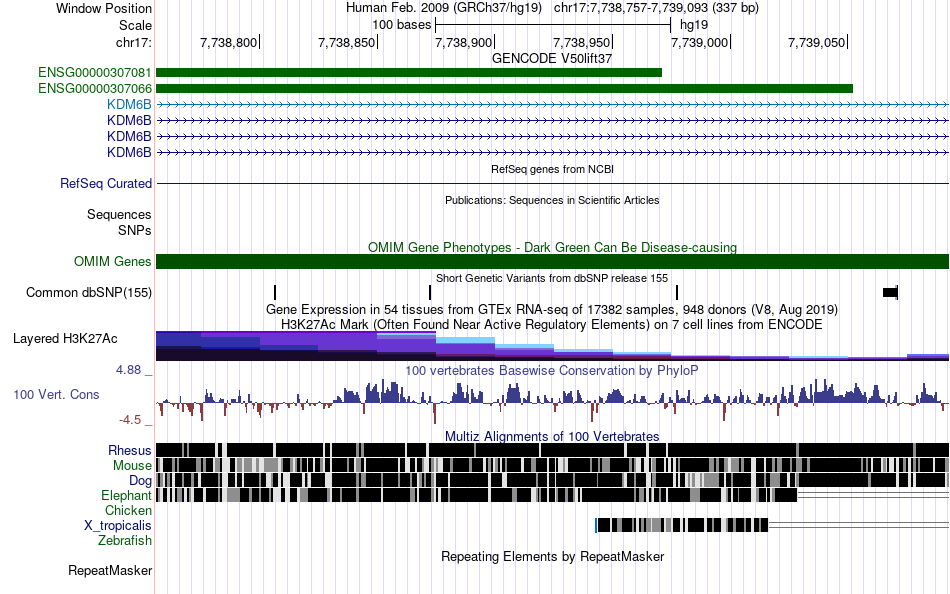Screen dimensions: 950x594
Task: Click the chr17:7,738,757-7,739,093 position text
Action: [x=656, y=8]
